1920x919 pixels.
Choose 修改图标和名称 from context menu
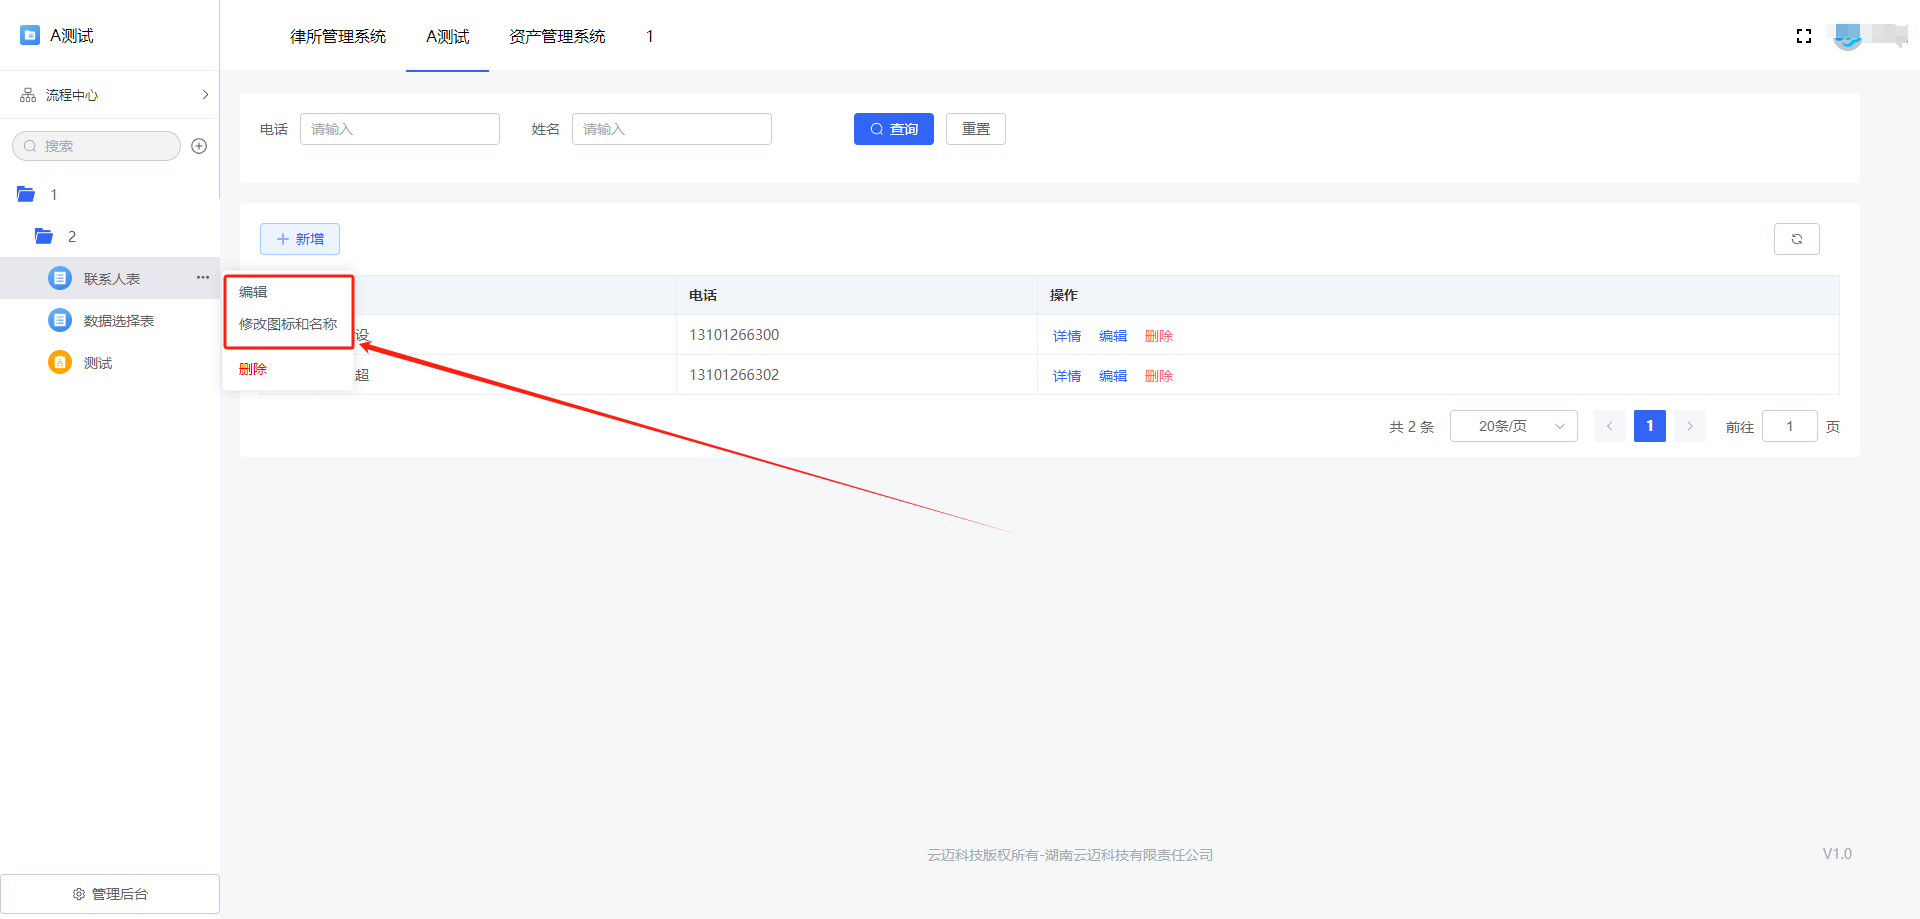(x=288, y=324)
